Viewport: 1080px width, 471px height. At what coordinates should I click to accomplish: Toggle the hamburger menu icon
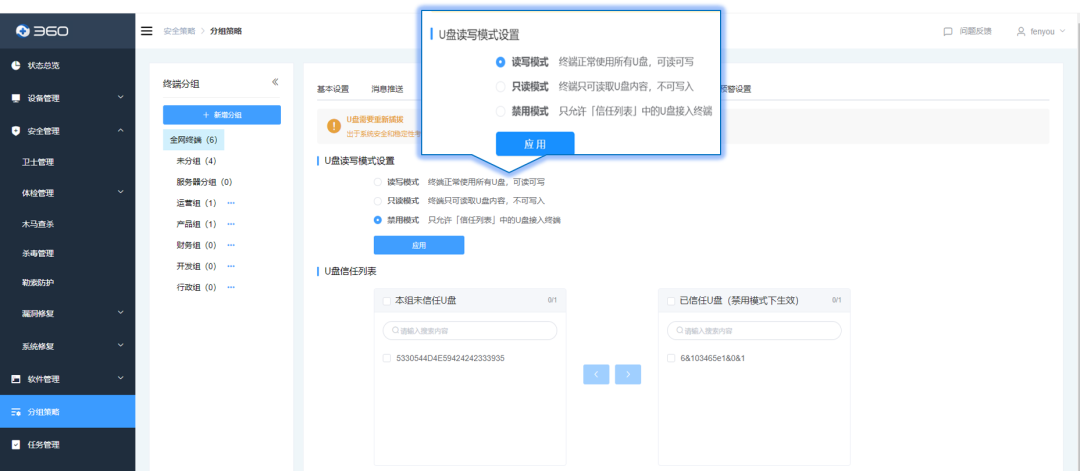[x=146, y=31]
